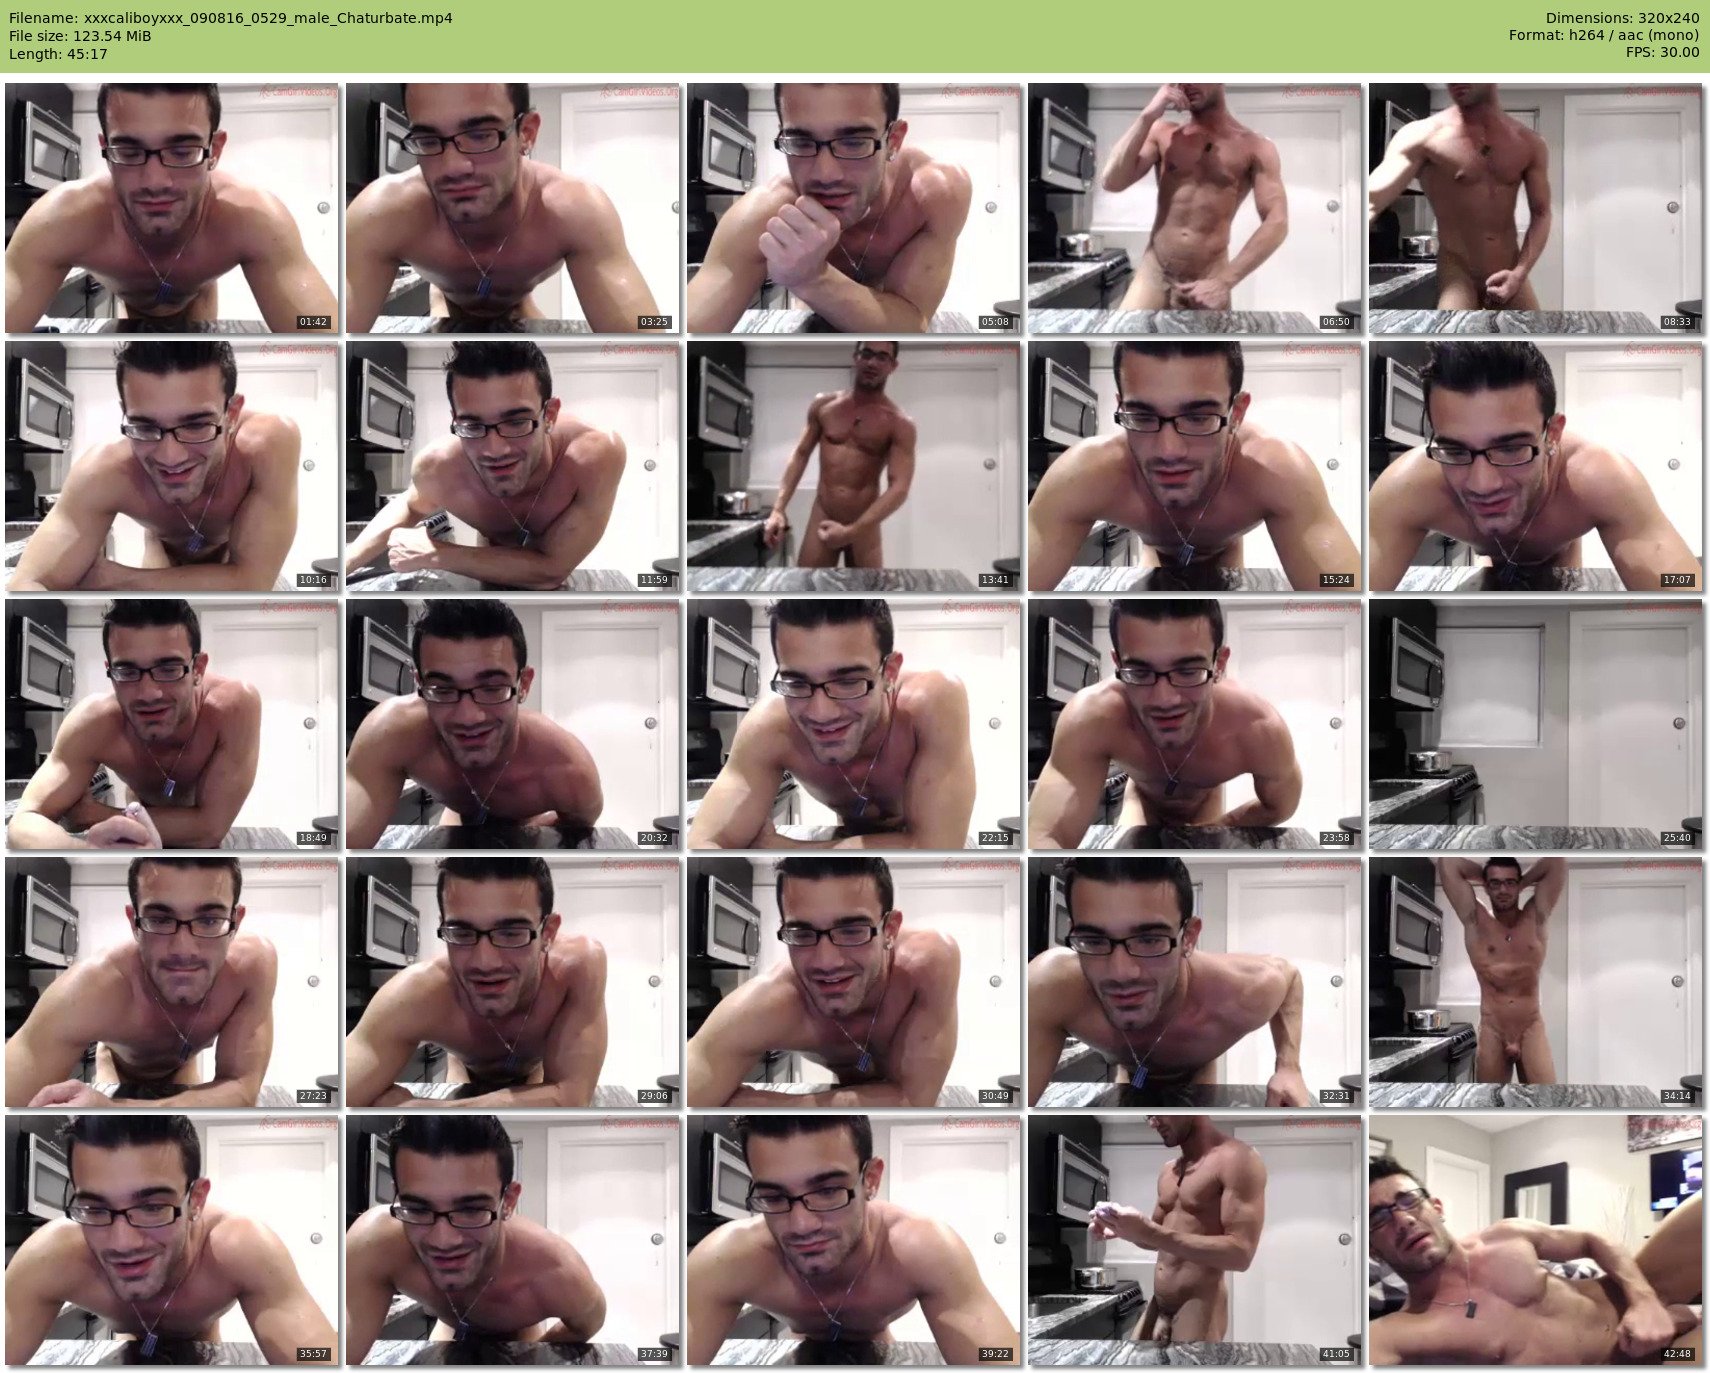Viewport: 1710px width, 1373px height.
Task: Click the frame marked 30:49
Action: click(x=854, y=982)
